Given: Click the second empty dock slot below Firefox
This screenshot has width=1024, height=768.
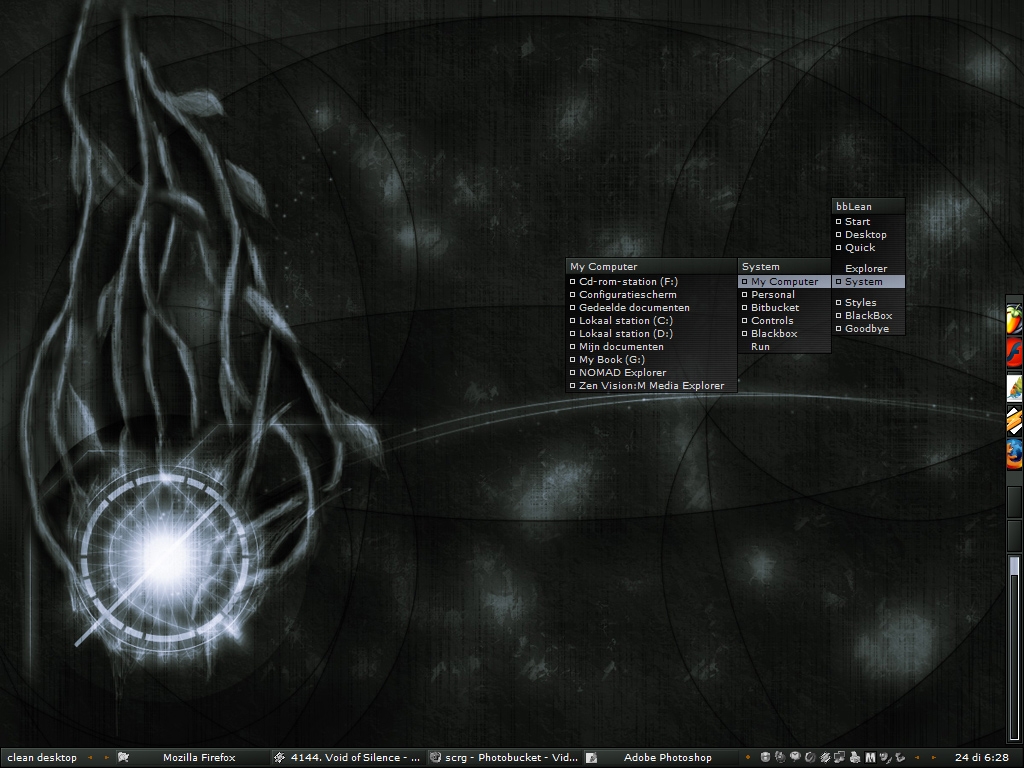Looking at the screenshot, I should 1014,536.
